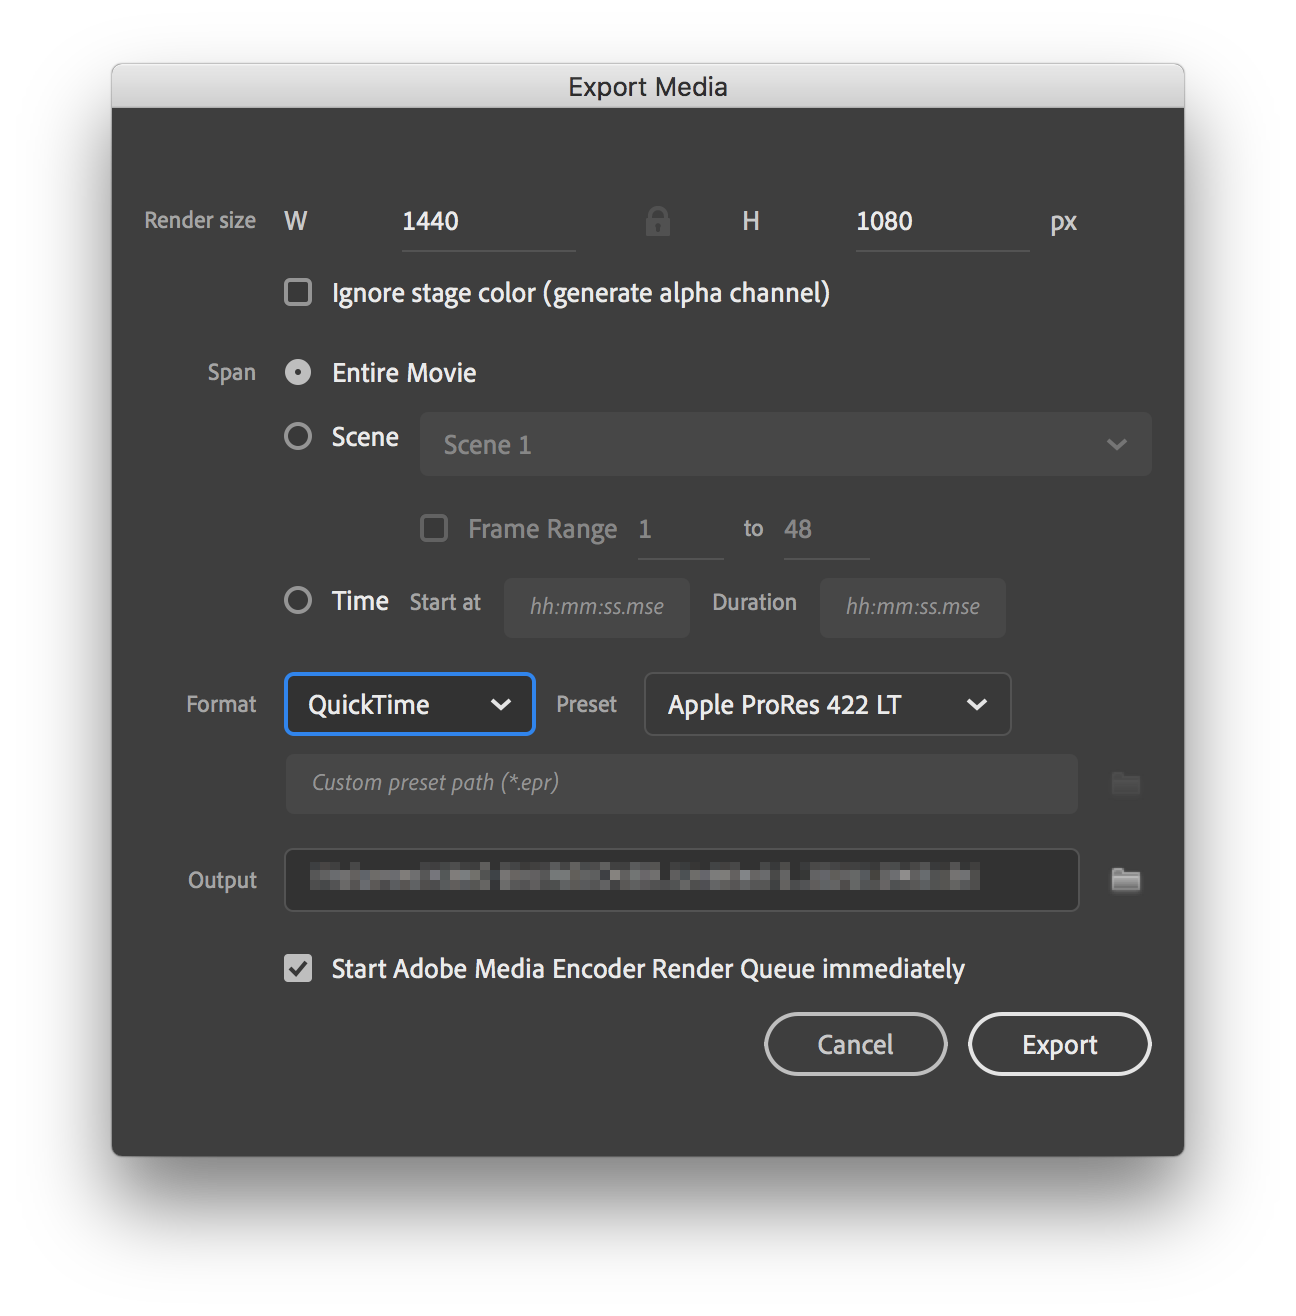Click the Cancel button
Viewport: 1296px width, 1316px height.
pyautogui.click(x=855, y=1043)
